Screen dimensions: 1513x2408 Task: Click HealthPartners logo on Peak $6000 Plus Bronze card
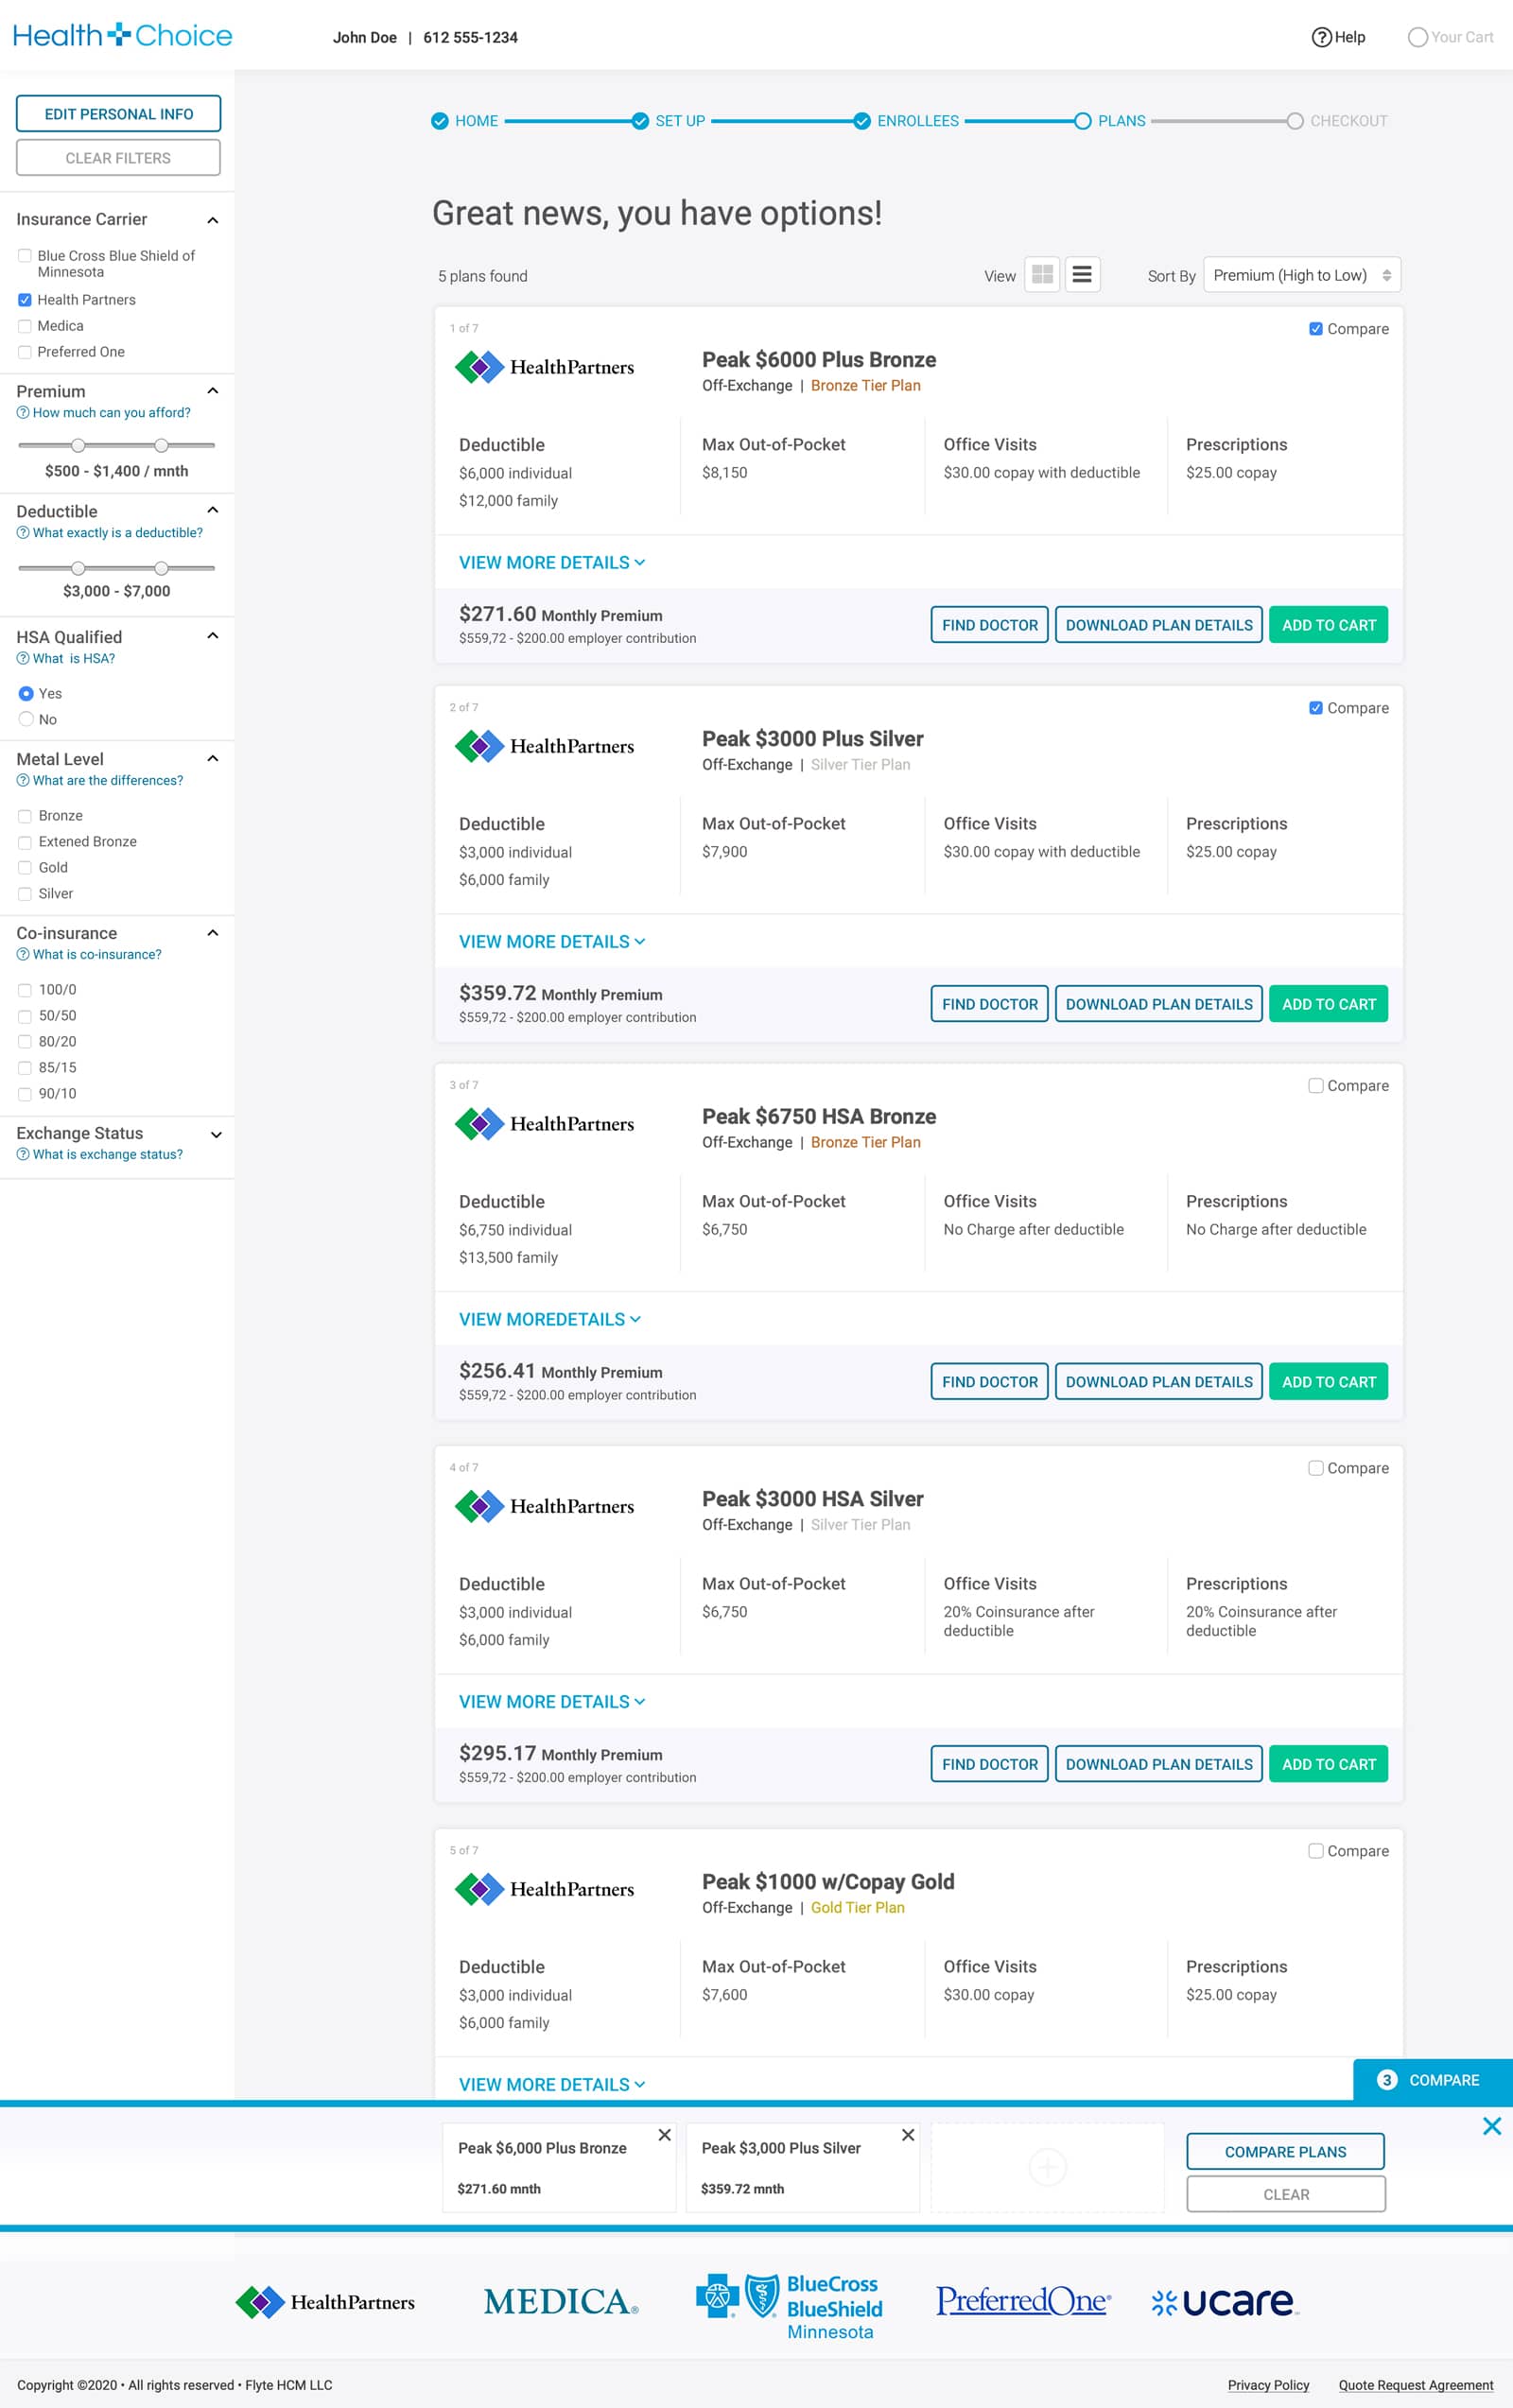point(544,367)
